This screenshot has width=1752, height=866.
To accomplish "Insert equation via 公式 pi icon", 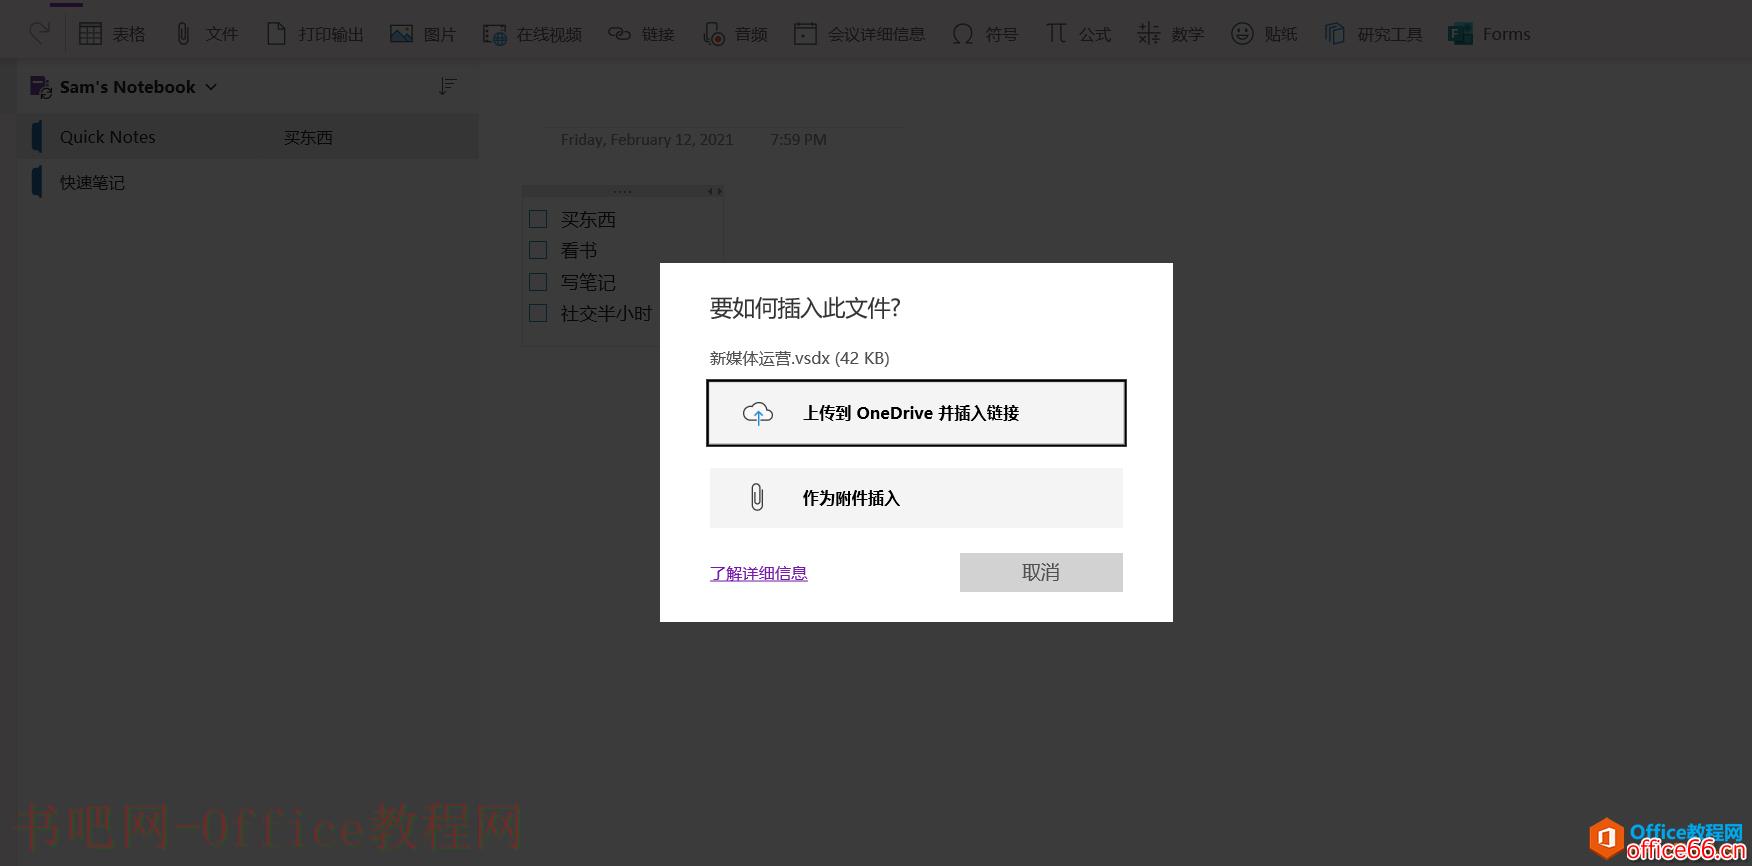I will click(x=1056, y=34).
